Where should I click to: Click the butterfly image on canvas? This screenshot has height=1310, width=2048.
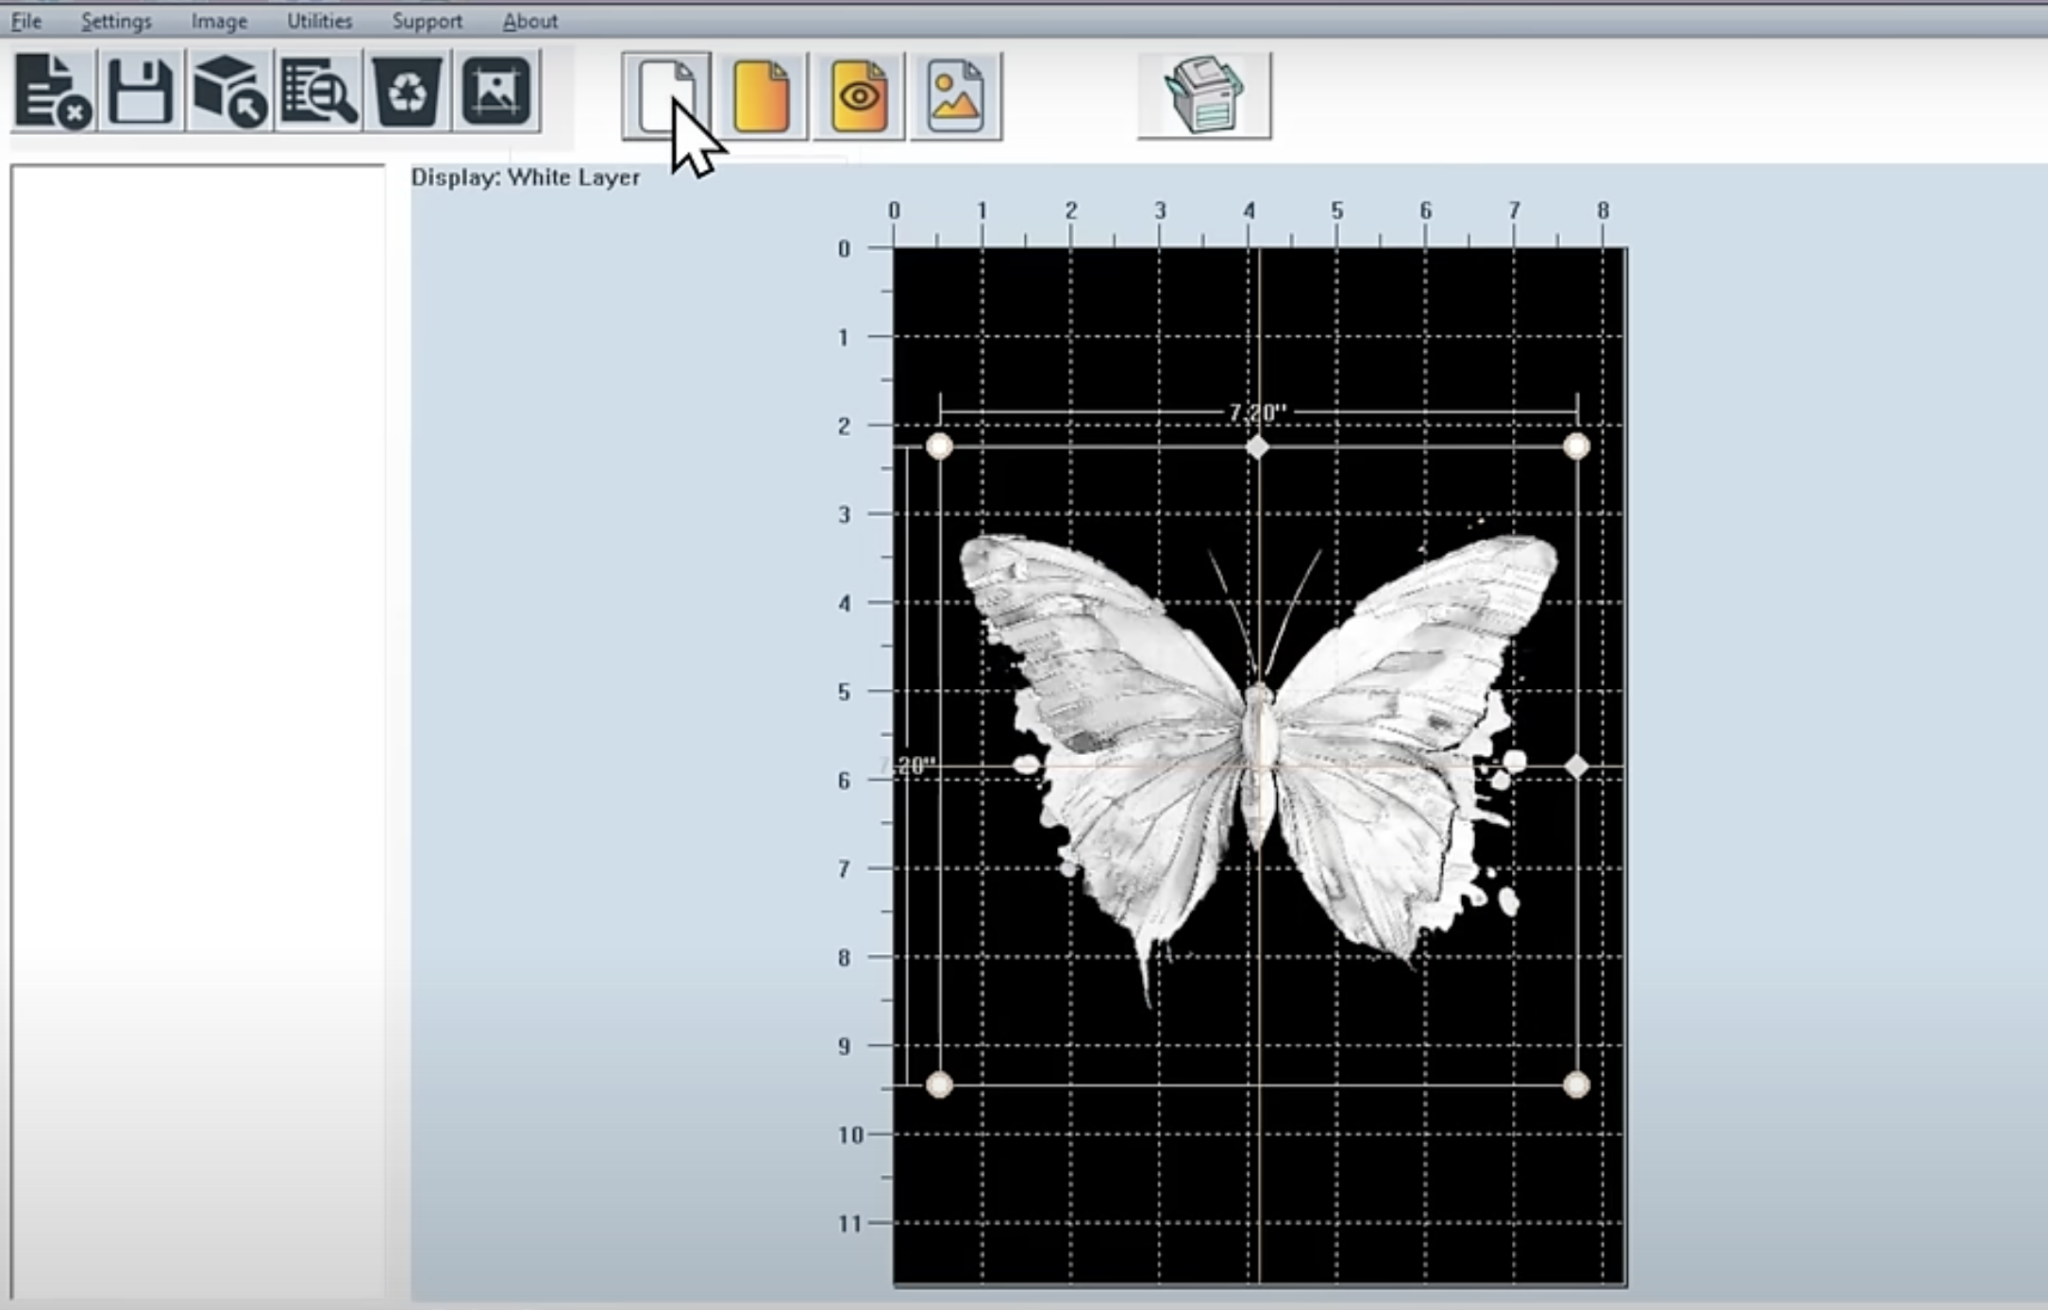1257,765
